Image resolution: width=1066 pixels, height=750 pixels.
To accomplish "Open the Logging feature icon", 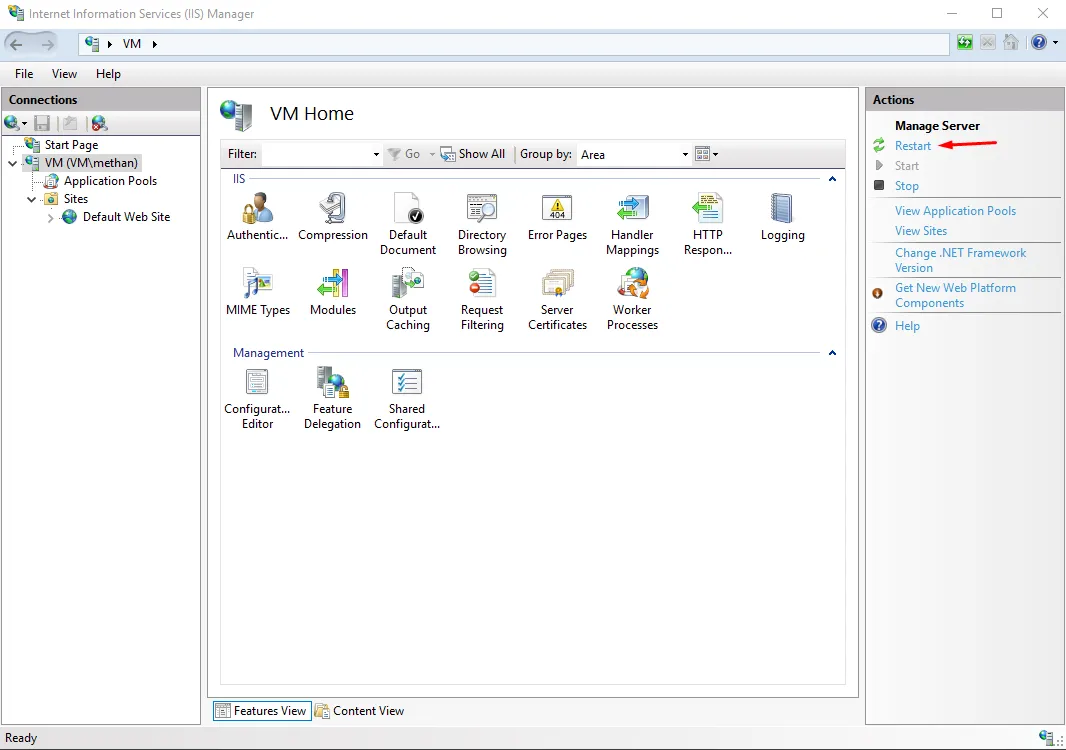I will tap(782, 210).
